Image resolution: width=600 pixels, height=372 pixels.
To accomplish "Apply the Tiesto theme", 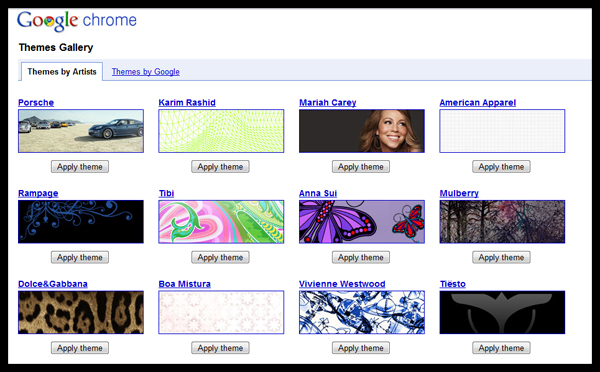I will pos(501,348).
